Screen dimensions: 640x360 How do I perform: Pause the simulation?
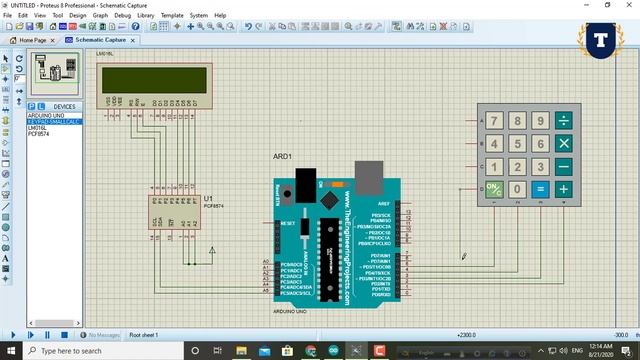[x=47, y=335]
